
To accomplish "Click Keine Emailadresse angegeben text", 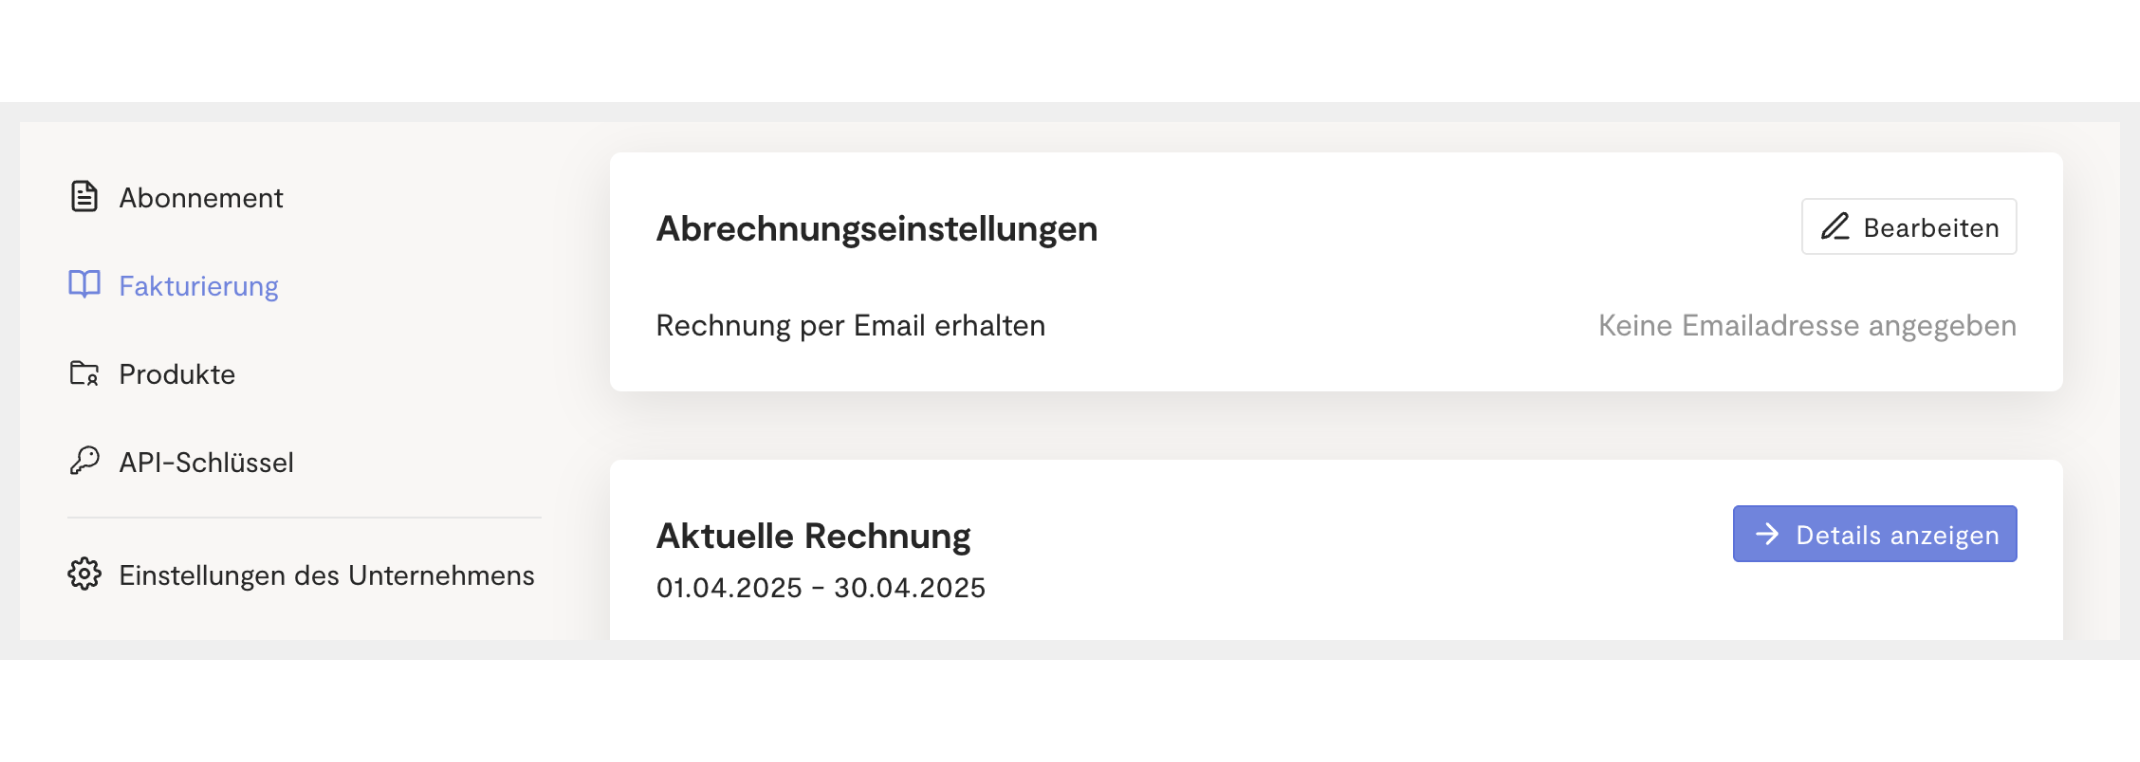I will tap(1807, 326).
